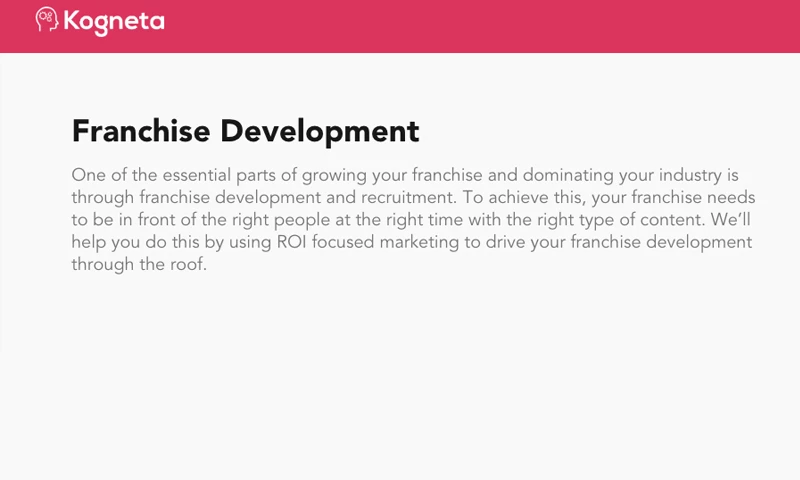The image size is (800, 480).
Task: Click the word Development in the heading
Action: [319, 131]
